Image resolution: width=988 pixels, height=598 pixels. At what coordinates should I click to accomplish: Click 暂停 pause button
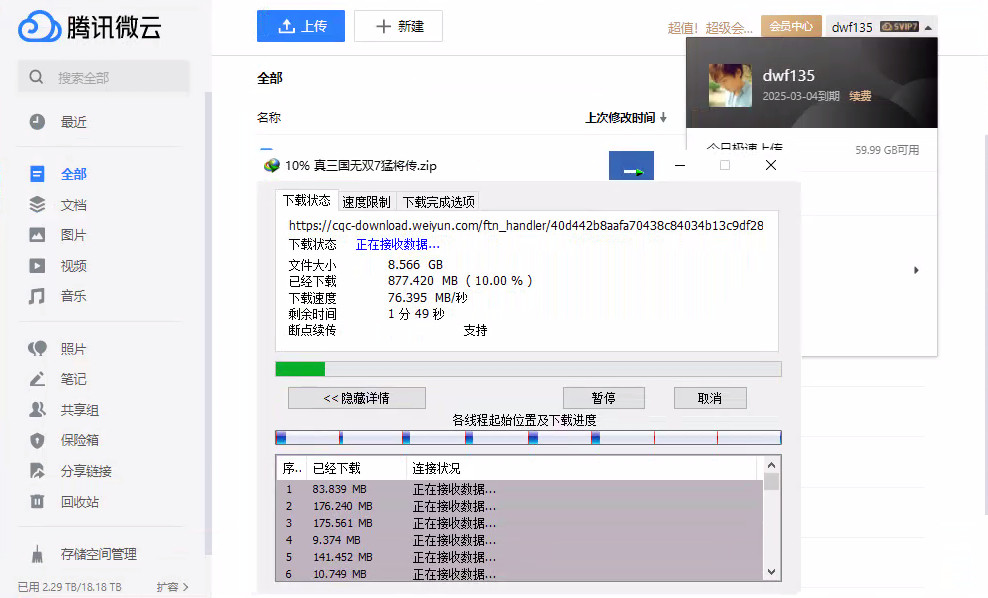604,398
